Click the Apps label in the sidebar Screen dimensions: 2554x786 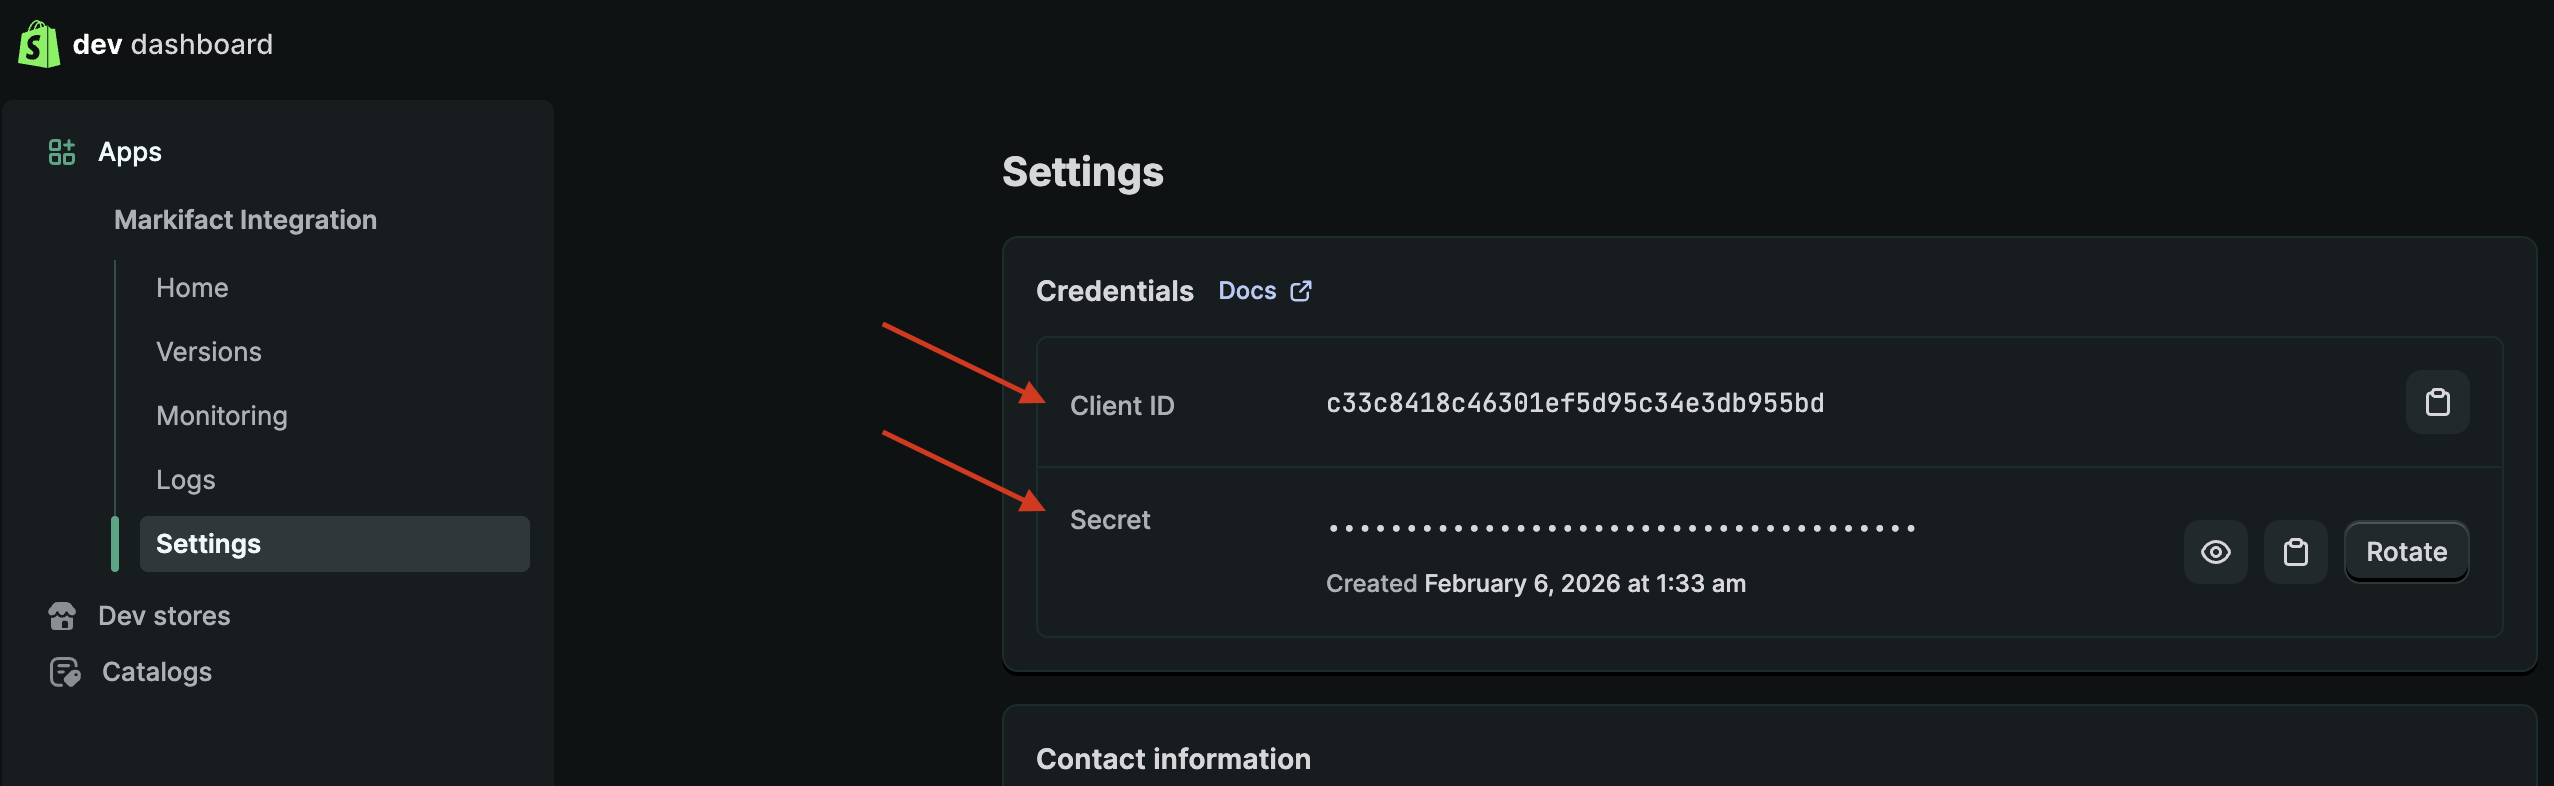pos(129,151)
